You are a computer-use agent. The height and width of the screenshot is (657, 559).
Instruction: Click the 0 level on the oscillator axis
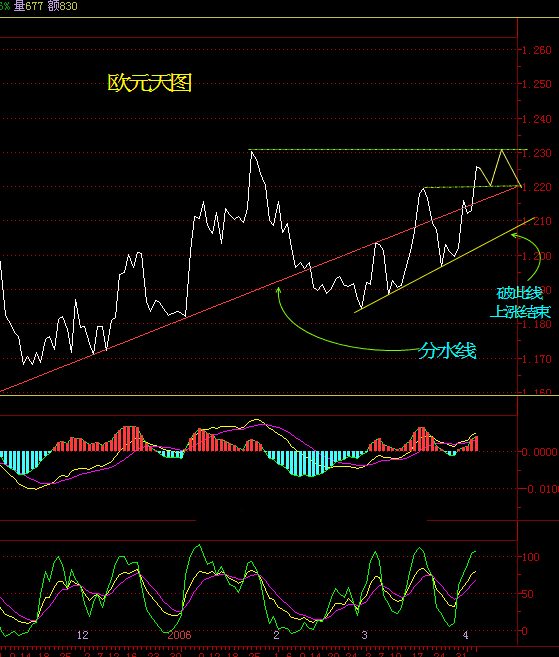tap(525, 631)
